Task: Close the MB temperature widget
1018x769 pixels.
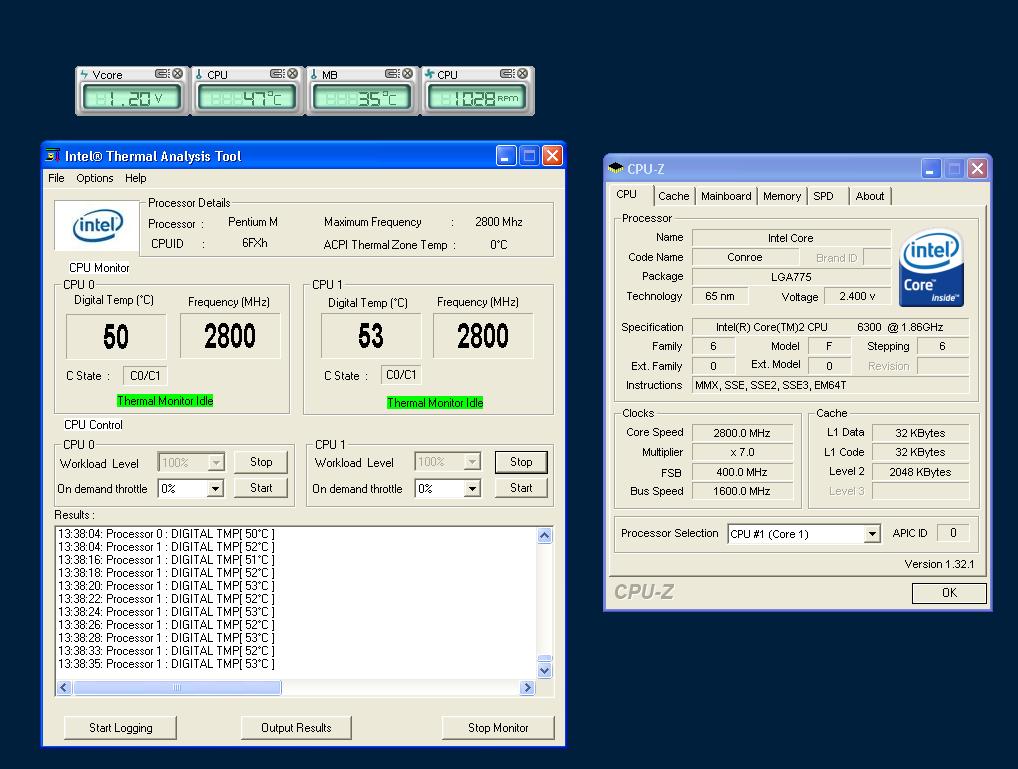Action: (407, 74)
